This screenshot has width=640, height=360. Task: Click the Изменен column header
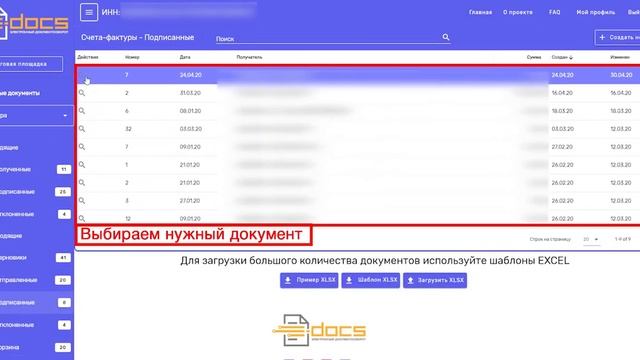620,57
